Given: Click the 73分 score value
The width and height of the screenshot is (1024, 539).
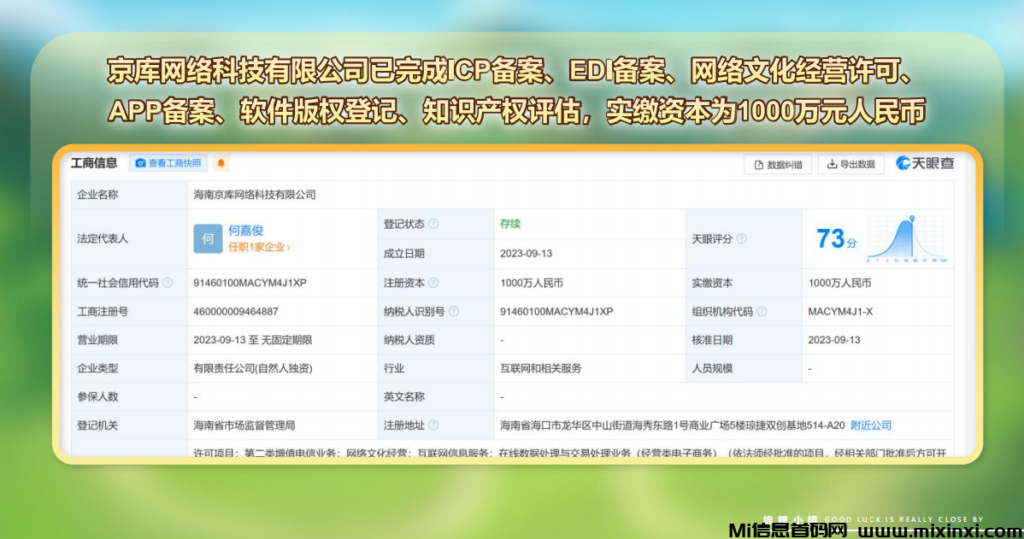Looking at the screenshot, I should 836,239.
